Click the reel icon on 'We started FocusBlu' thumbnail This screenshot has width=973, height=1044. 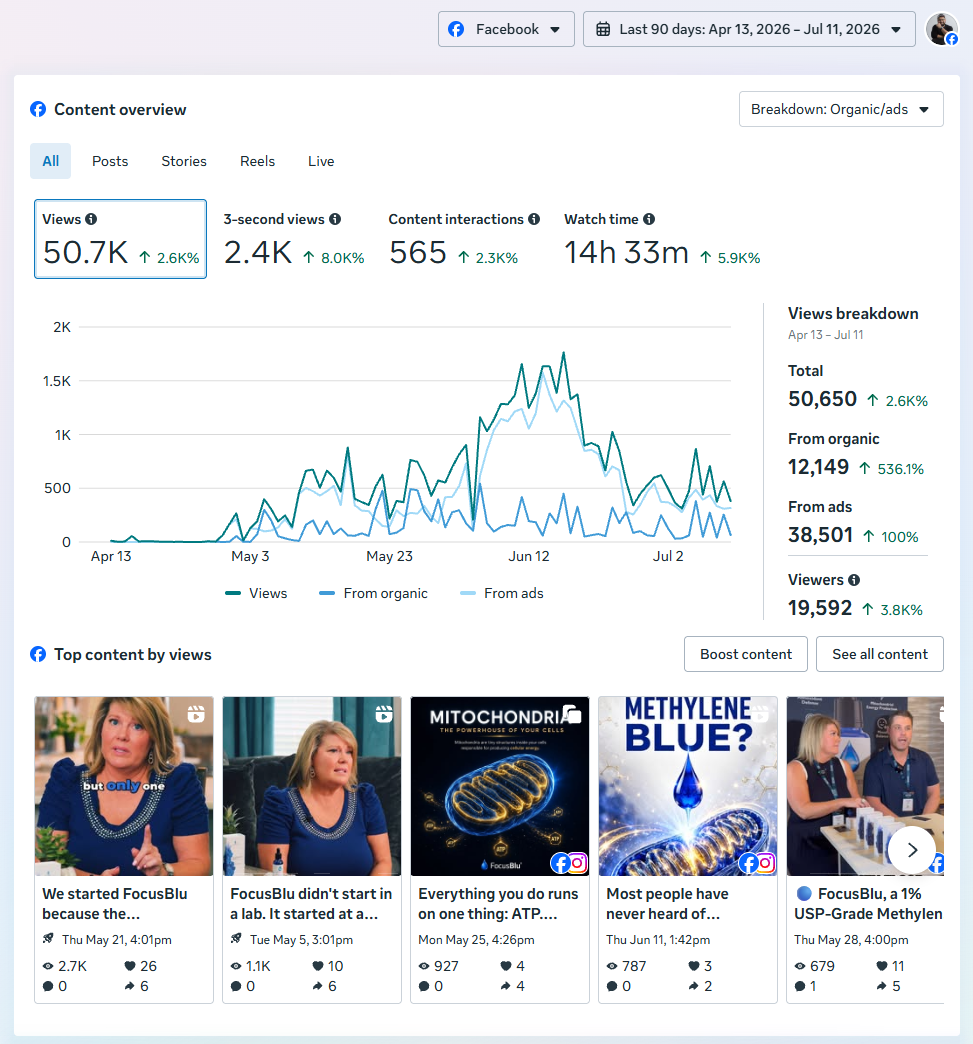point(196,714)
